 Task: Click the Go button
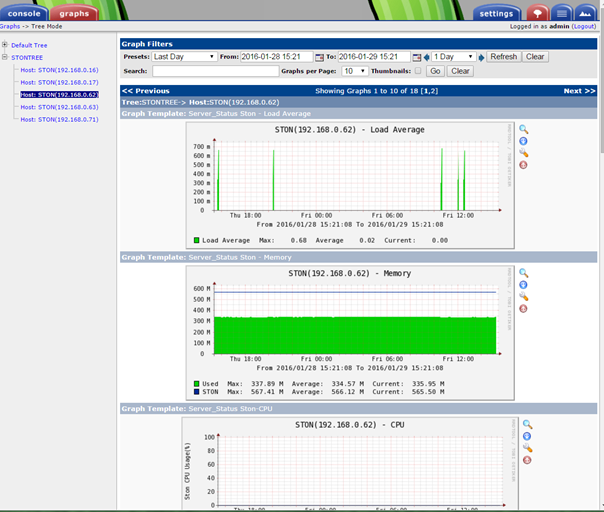coord(435,71)
